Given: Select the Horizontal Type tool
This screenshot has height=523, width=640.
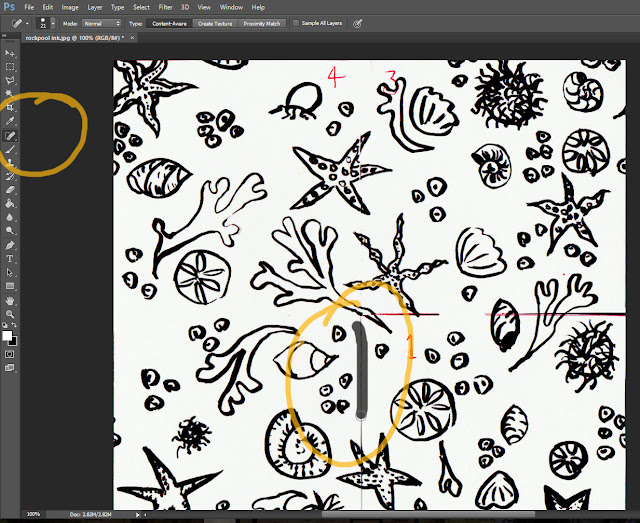Looking at the screenshot, I should click(10, 259).
